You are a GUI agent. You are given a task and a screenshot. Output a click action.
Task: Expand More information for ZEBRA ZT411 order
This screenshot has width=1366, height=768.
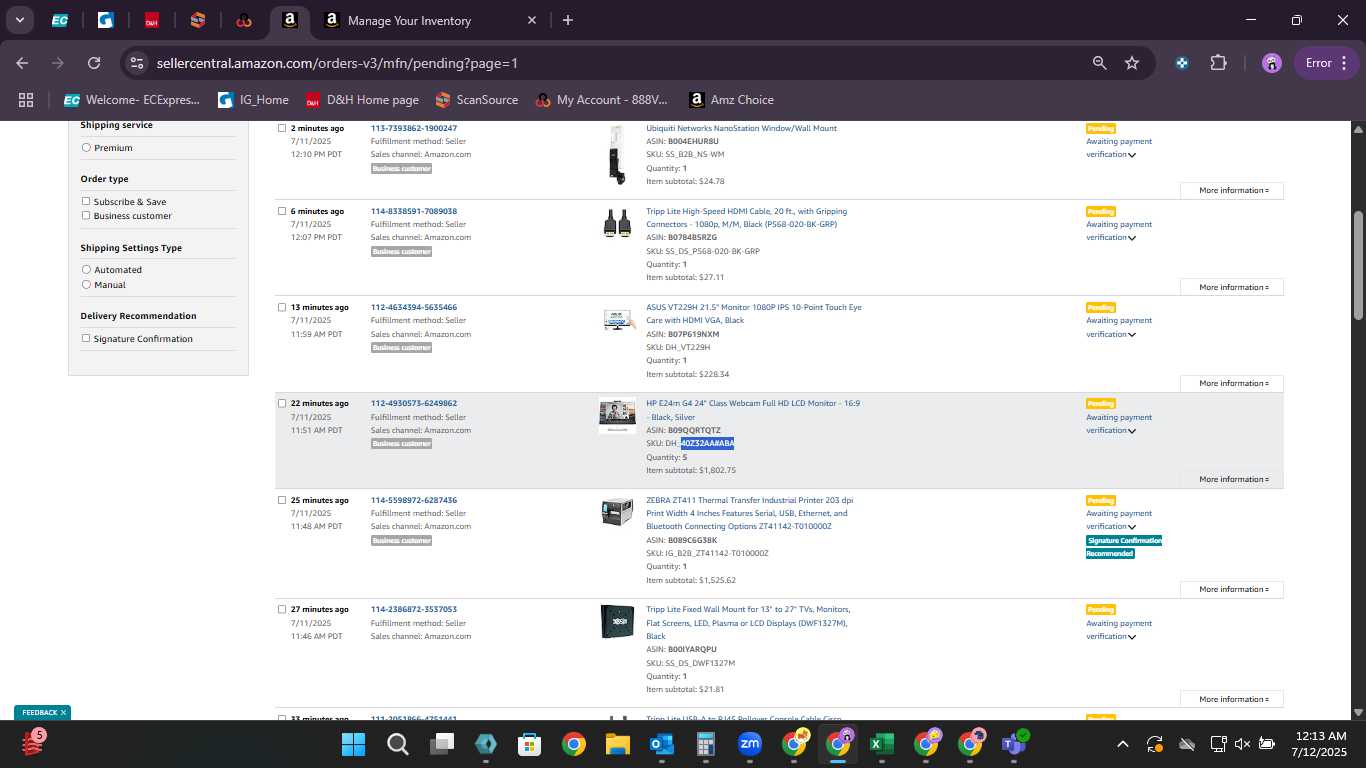(1232, 589)
